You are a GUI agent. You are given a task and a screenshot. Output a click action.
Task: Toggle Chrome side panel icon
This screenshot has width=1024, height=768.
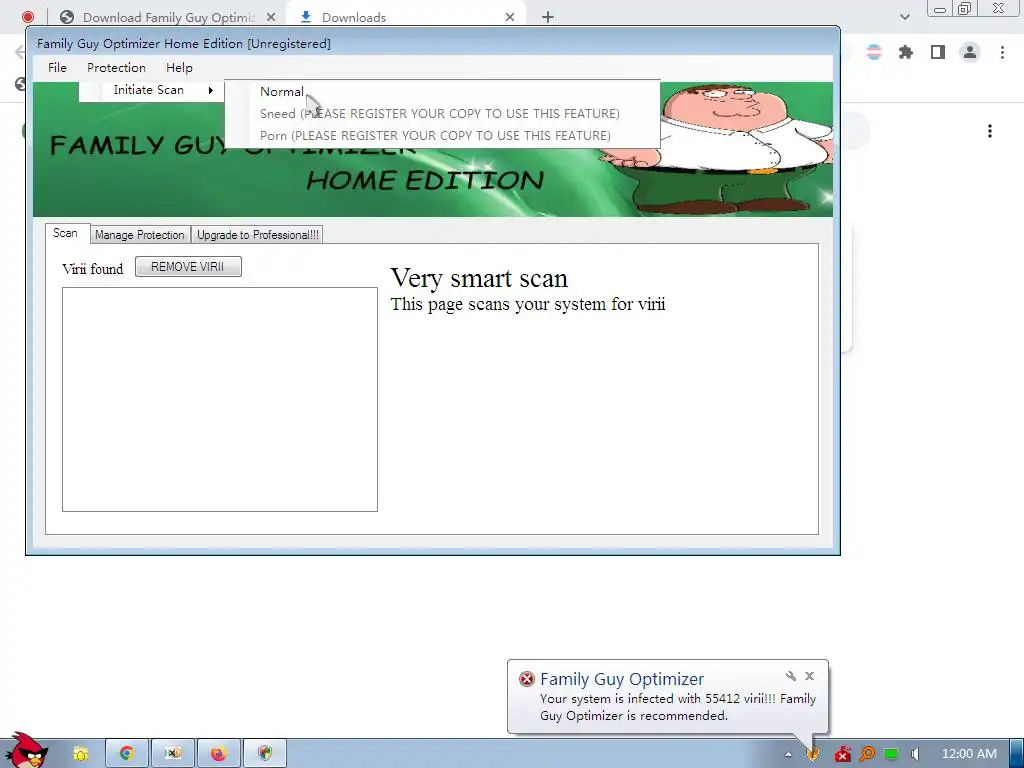click(938, 52)
